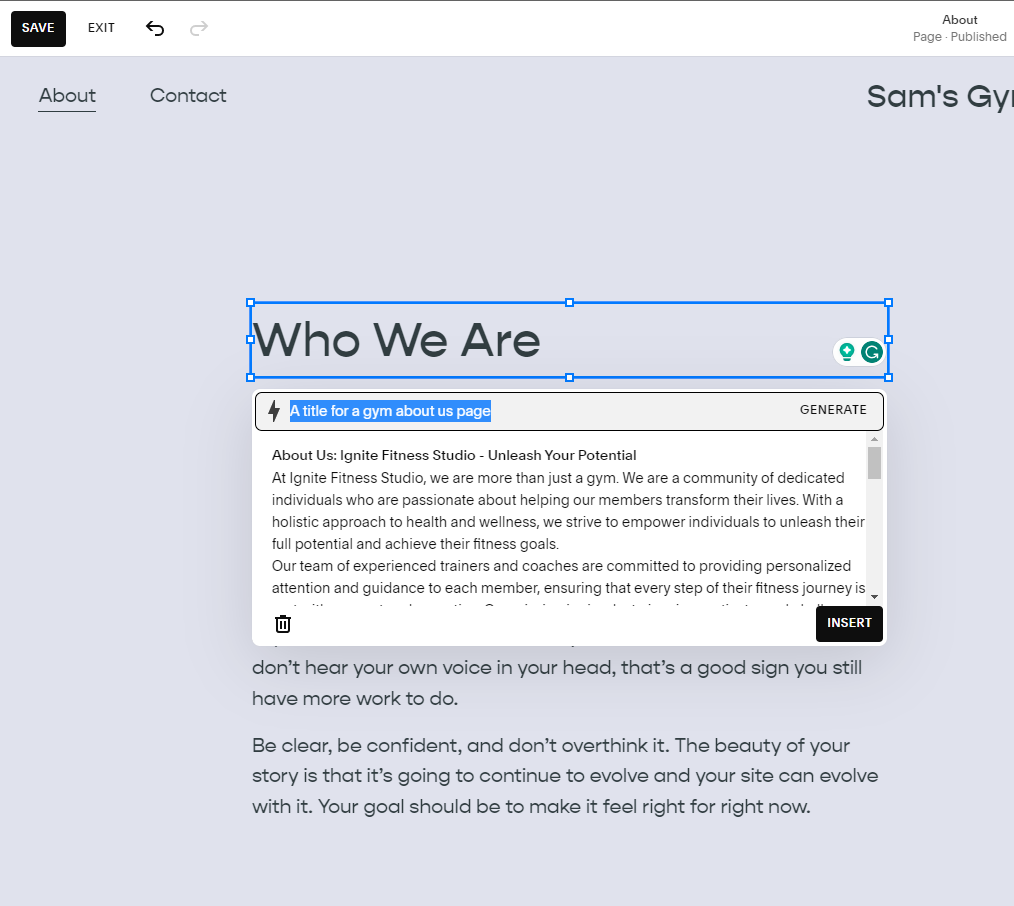Click the scrollbar up arrow

click(874, 439)
